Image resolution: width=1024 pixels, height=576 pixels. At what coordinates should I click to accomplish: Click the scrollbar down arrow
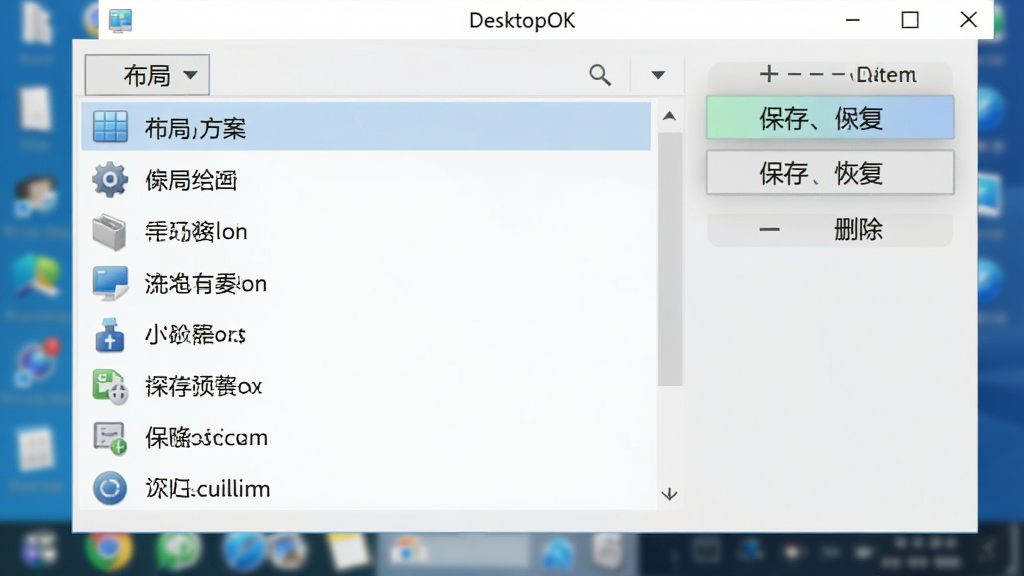pyautogui.click(x=669, y=494)
